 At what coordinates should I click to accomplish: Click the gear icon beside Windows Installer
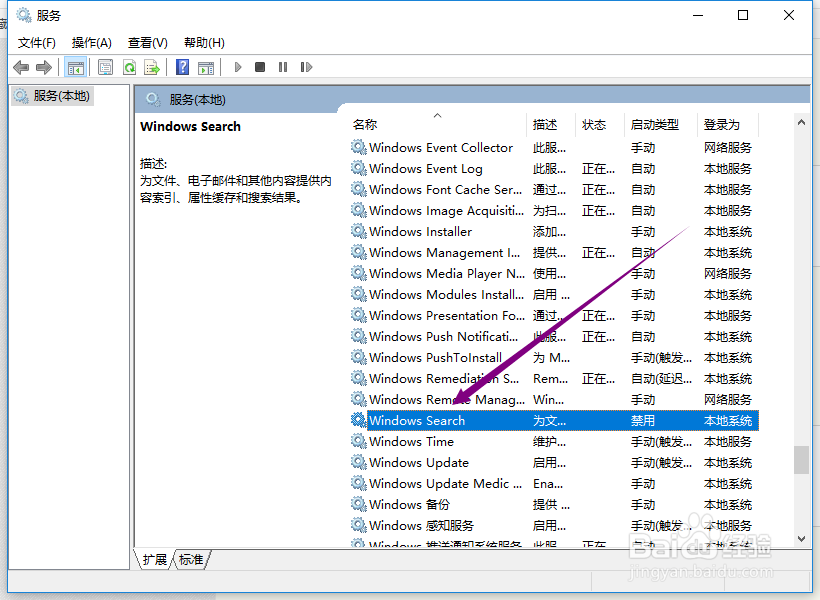coord(358,231)
